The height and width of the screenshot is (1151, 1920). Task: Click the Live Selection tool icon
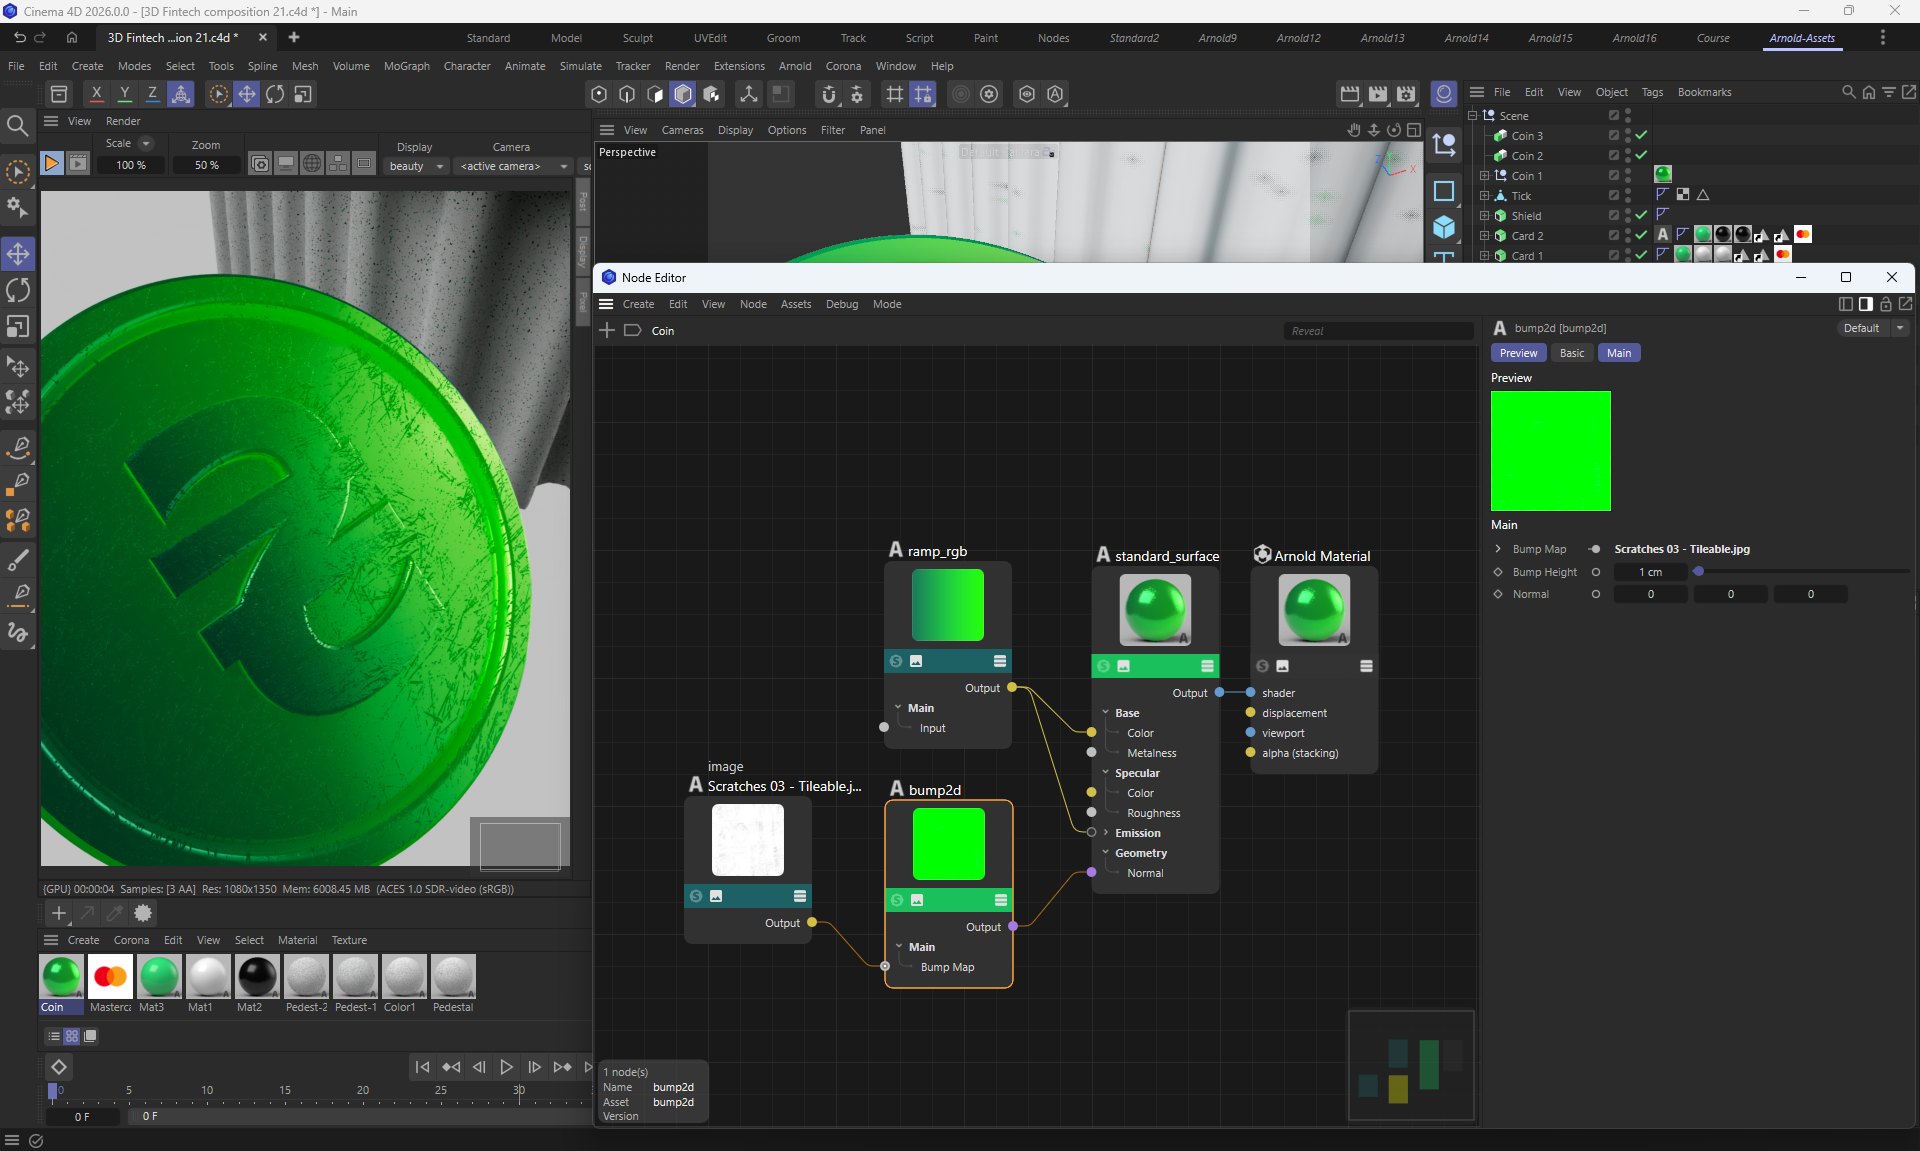pyautogui.click(x=18, y=172)
